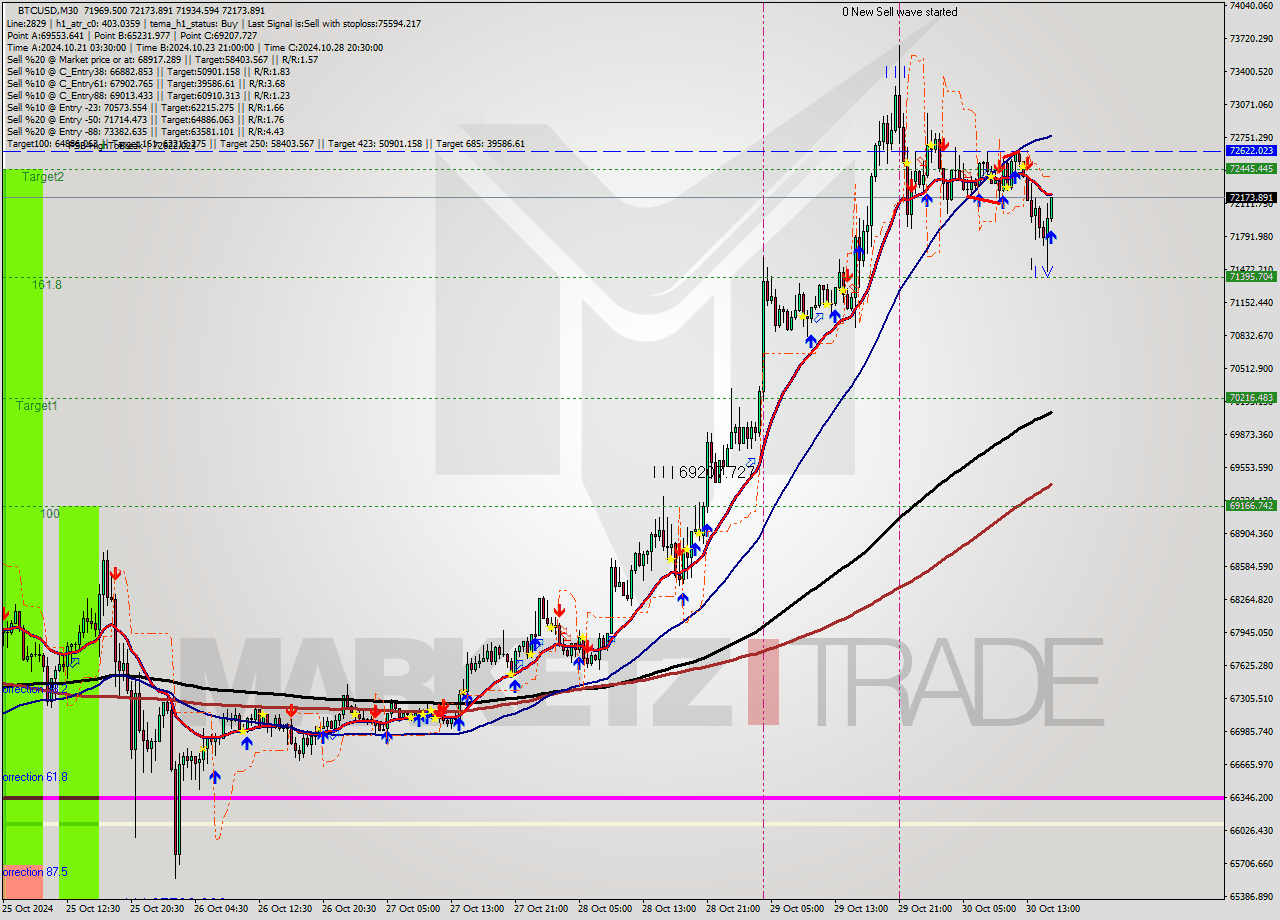The width and height of the screenshot is (1280, 920).
Task: Click the 65706.660 price axis label
Action: pyautogui.click(x=1251, y=864)
